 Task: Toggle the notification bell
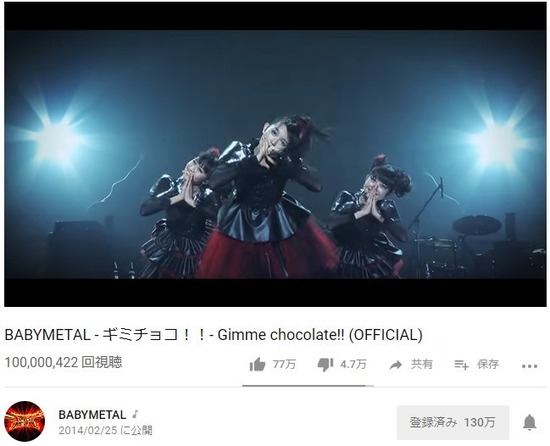(x=530, y=422)
